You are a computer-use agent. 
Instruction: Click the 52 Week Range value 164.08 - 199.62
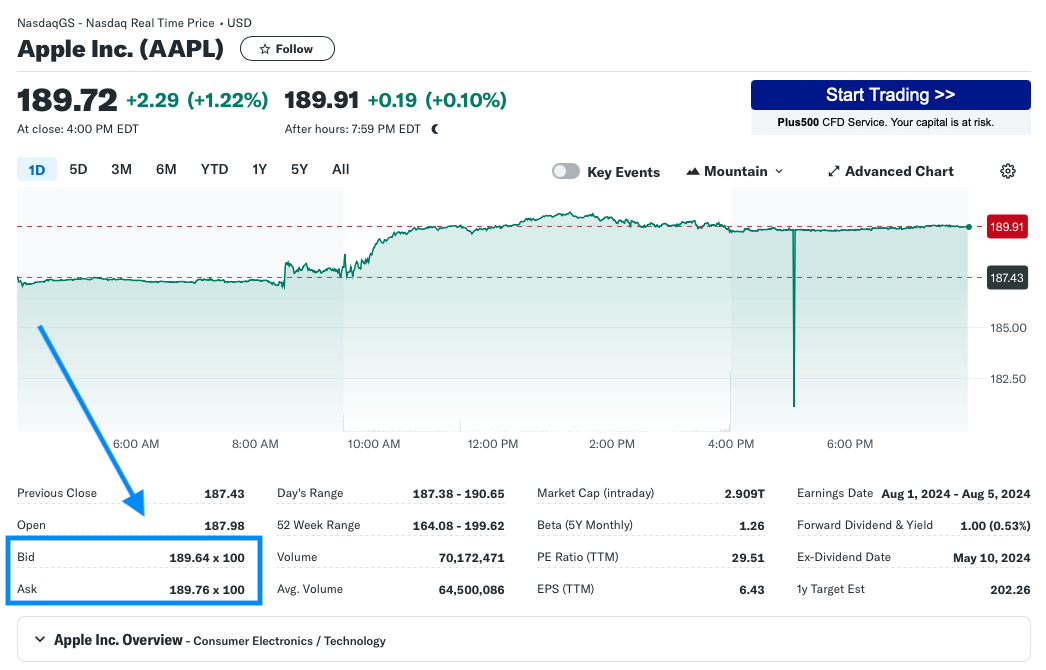[458, 526]
